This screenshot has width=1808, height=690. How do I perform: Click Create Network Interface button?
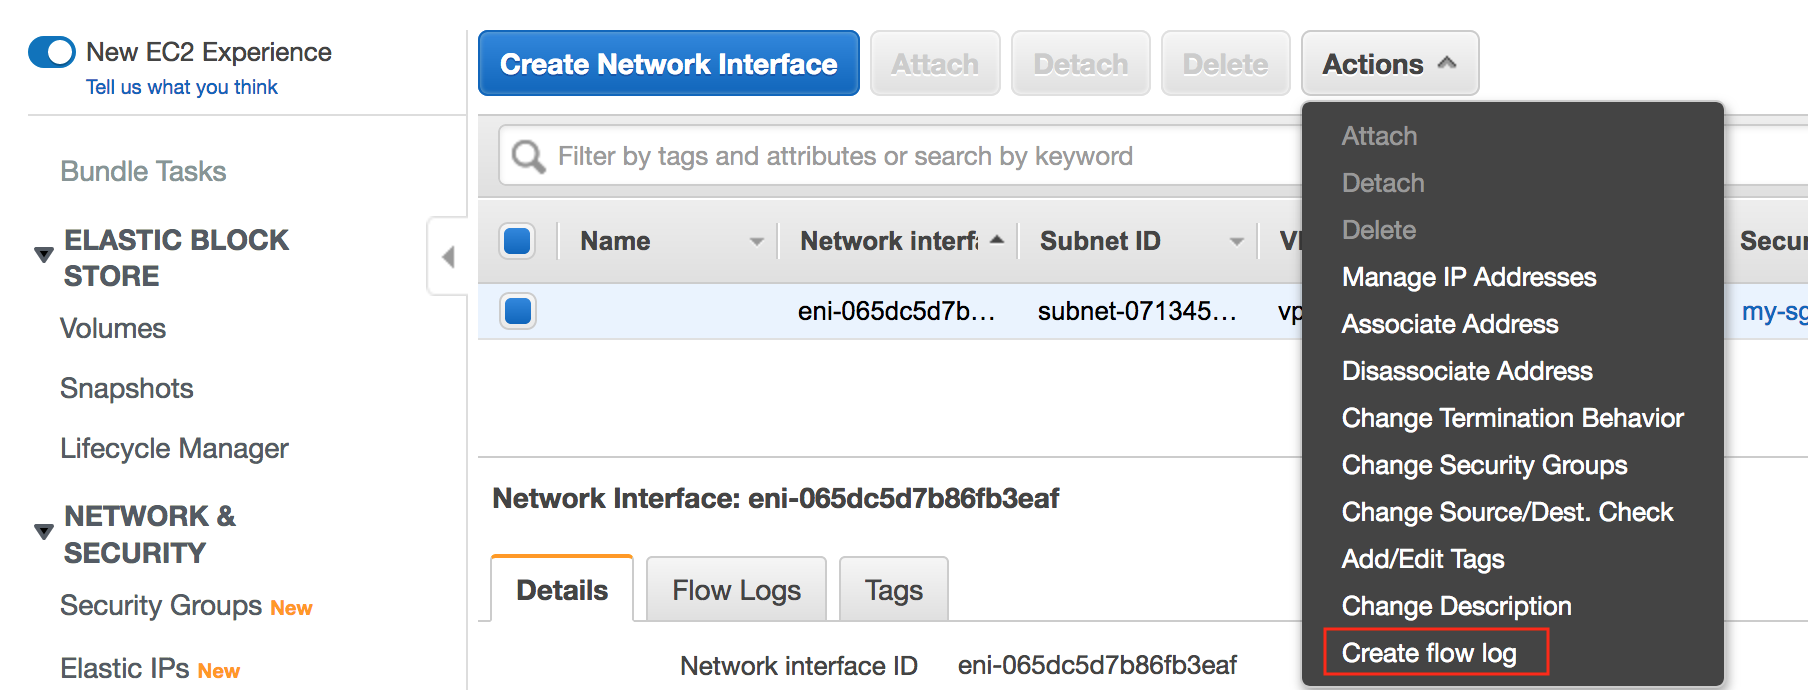[x=669, y=63]
